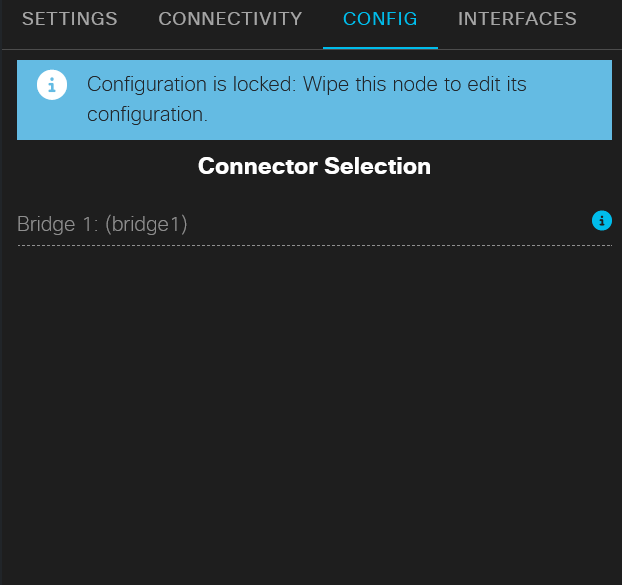Image resolution: width=622 pixels, height=585 pixels.
Task: Show connector help via the cyan info icon
Action: (x=601, y=221)
